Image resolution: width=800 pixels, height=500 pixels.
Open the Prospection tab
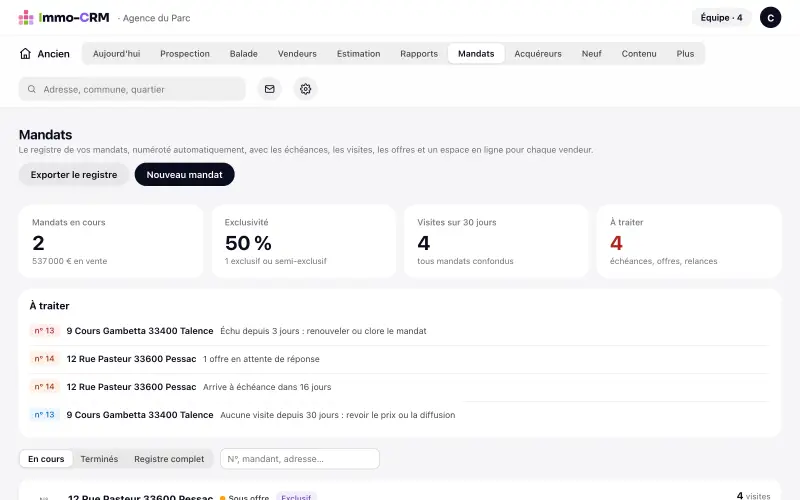(x=185, y=54)
